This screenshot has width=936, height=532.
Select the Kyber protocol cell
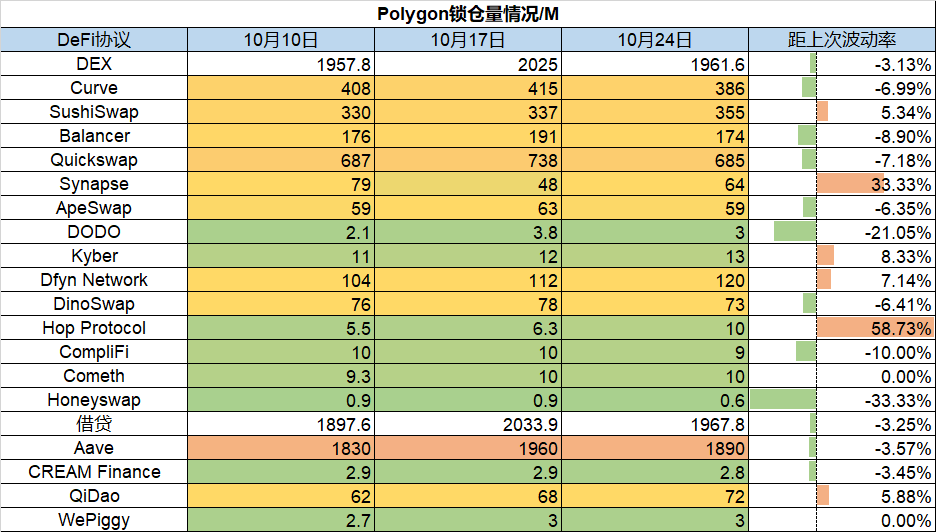[x=94, y=256]
